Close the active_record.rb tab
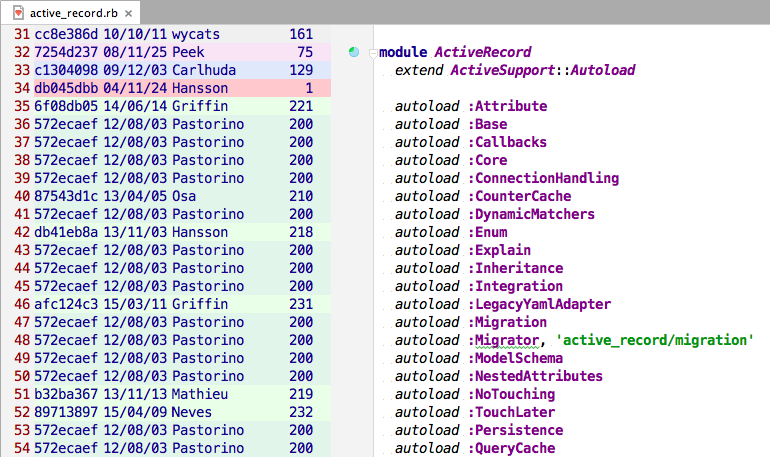Viewport: 770px width, 457px height. [x=128, y=14]
